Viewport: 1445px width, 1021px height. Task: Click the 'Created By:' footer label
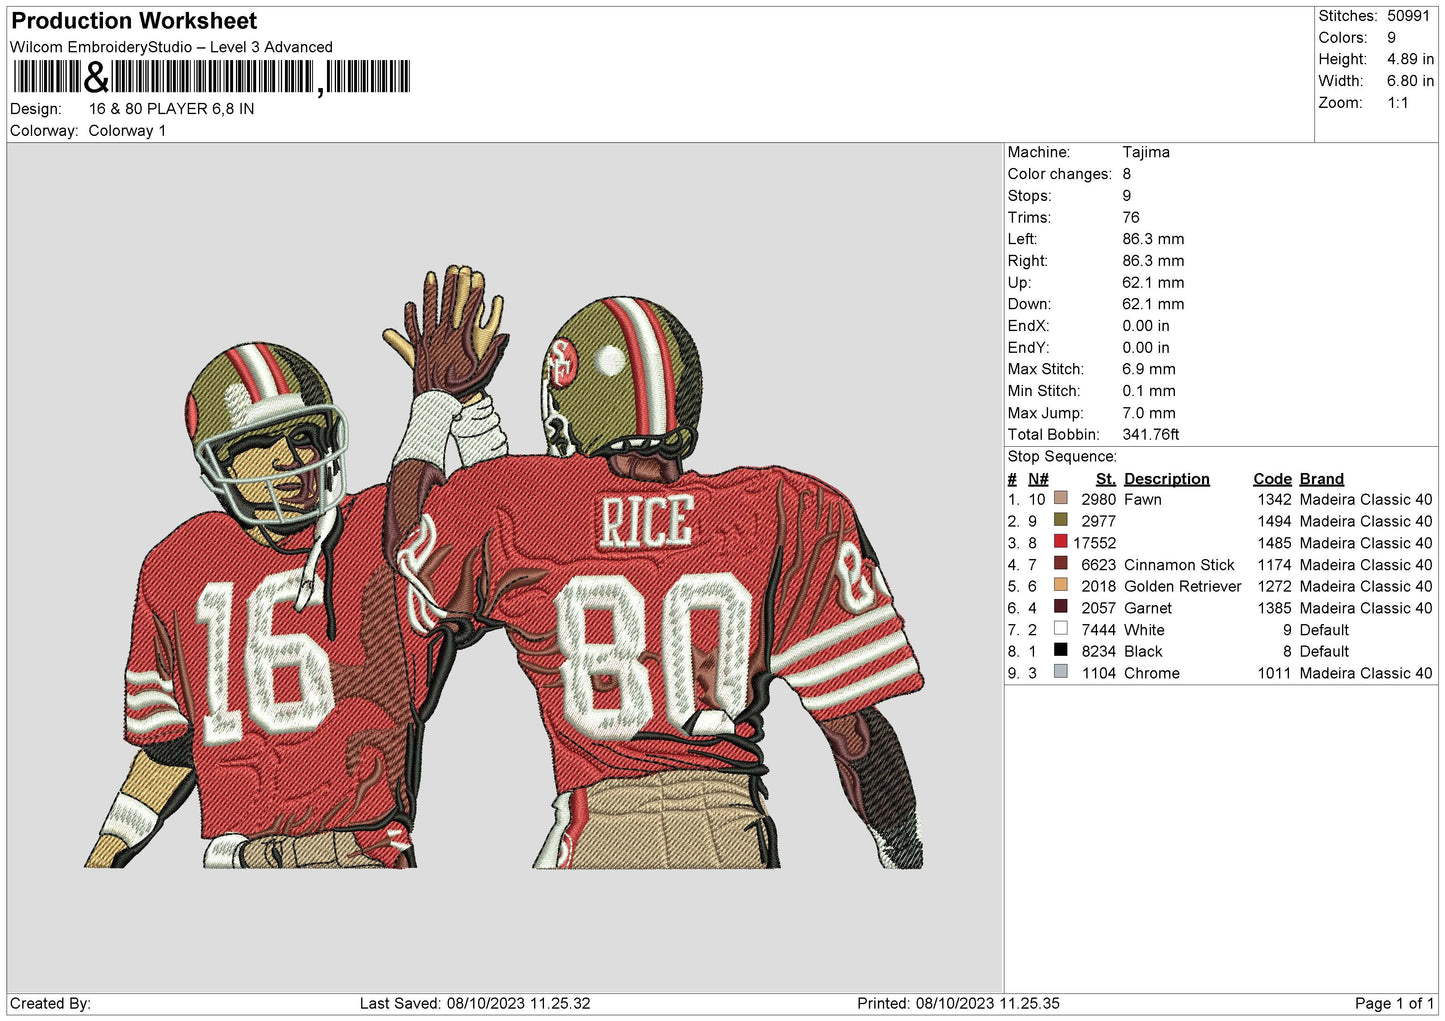50,1004
